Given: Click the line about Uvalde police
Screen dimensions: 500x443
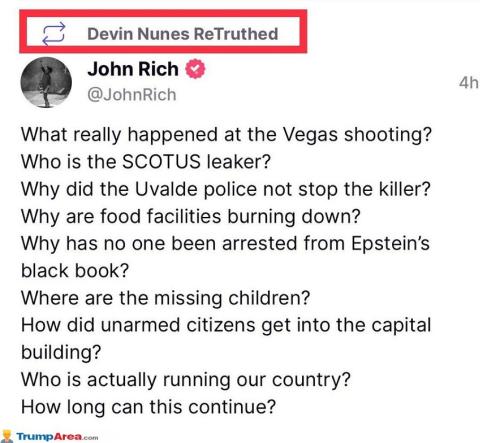Looking at the screenshot, I should pyautogui.click(x=226, y=189).
